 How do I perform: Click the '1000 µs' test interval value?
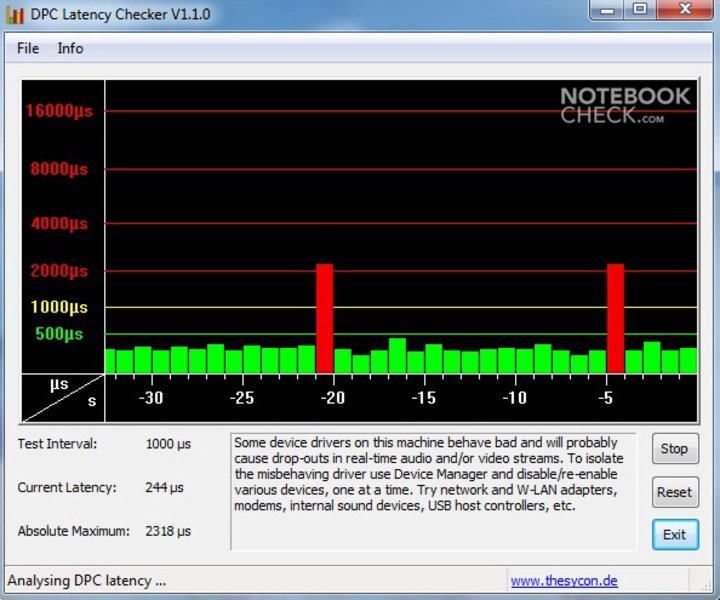click(x=168, y=444)
